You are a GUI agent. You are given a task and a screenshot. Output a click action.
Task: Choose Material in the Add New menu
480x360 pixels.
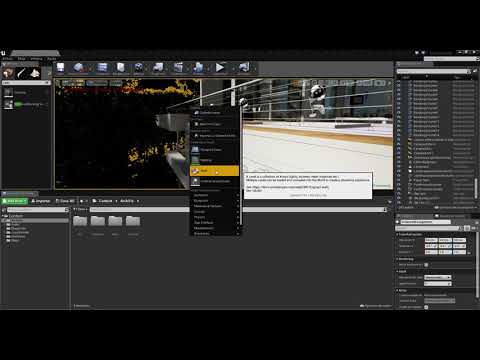point(214,160)
